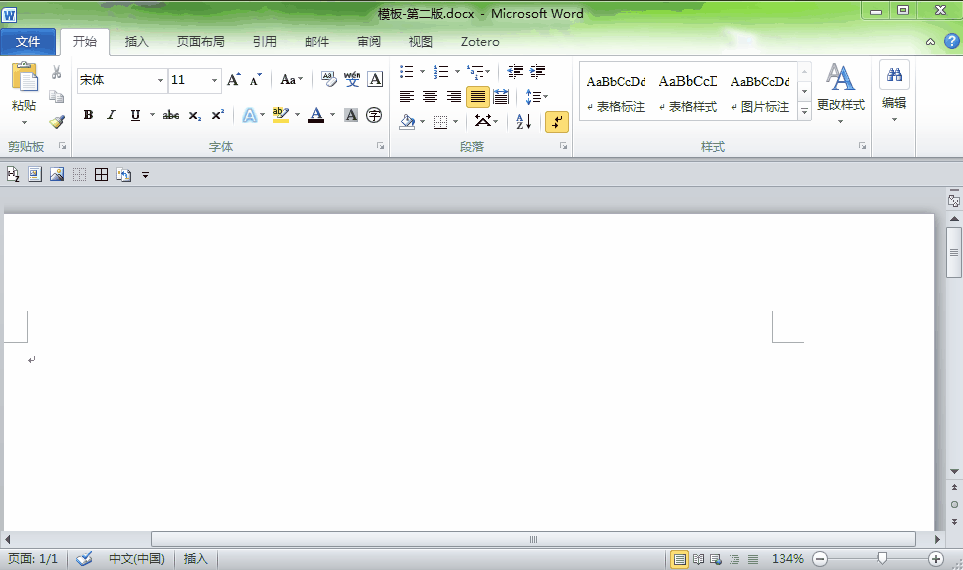Open the Font dialog launcher
This screenshot has height=570, width=963.
380,146
